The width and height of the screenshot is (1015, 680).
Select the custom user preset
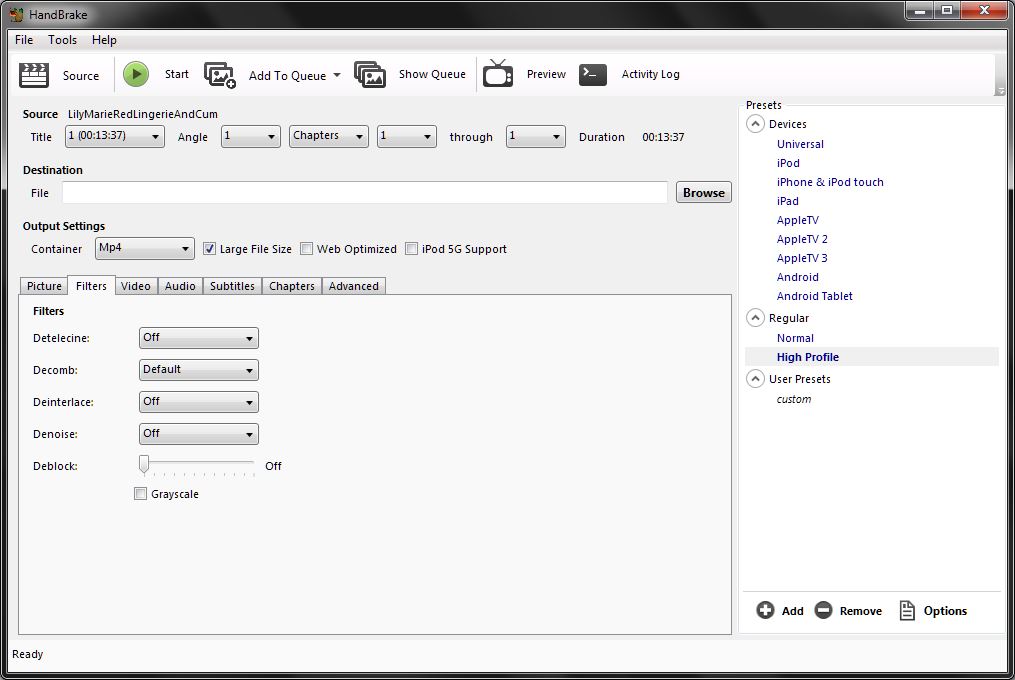[794, 399]
